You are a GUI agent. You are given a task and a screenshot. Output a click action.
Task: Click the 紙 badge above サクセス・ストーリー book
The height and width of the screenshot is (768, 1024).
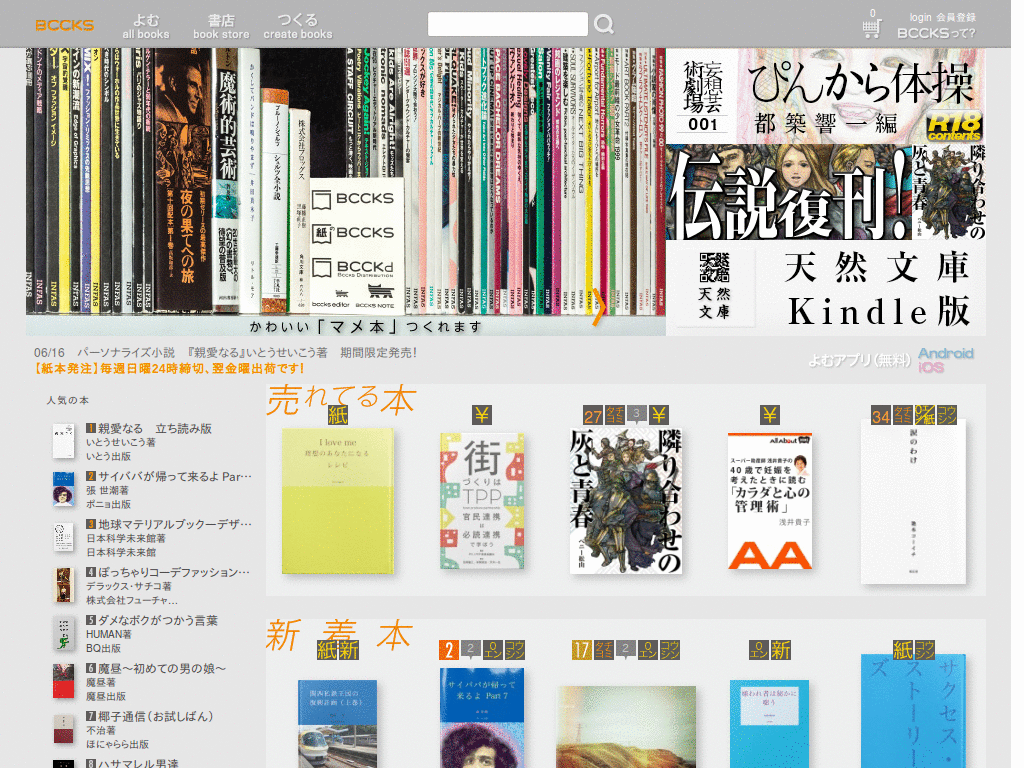tap(903, 650)
